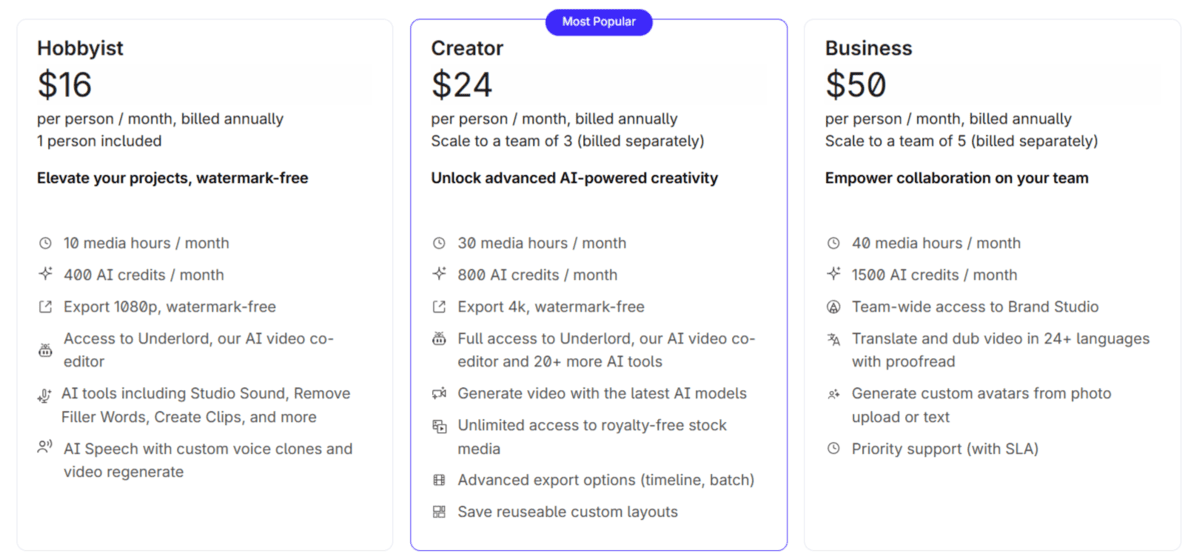Click the film strip icon beside Advanced export options
Image resolution: width=1199 pixels, height=559 pixels.
pos(439,480)
